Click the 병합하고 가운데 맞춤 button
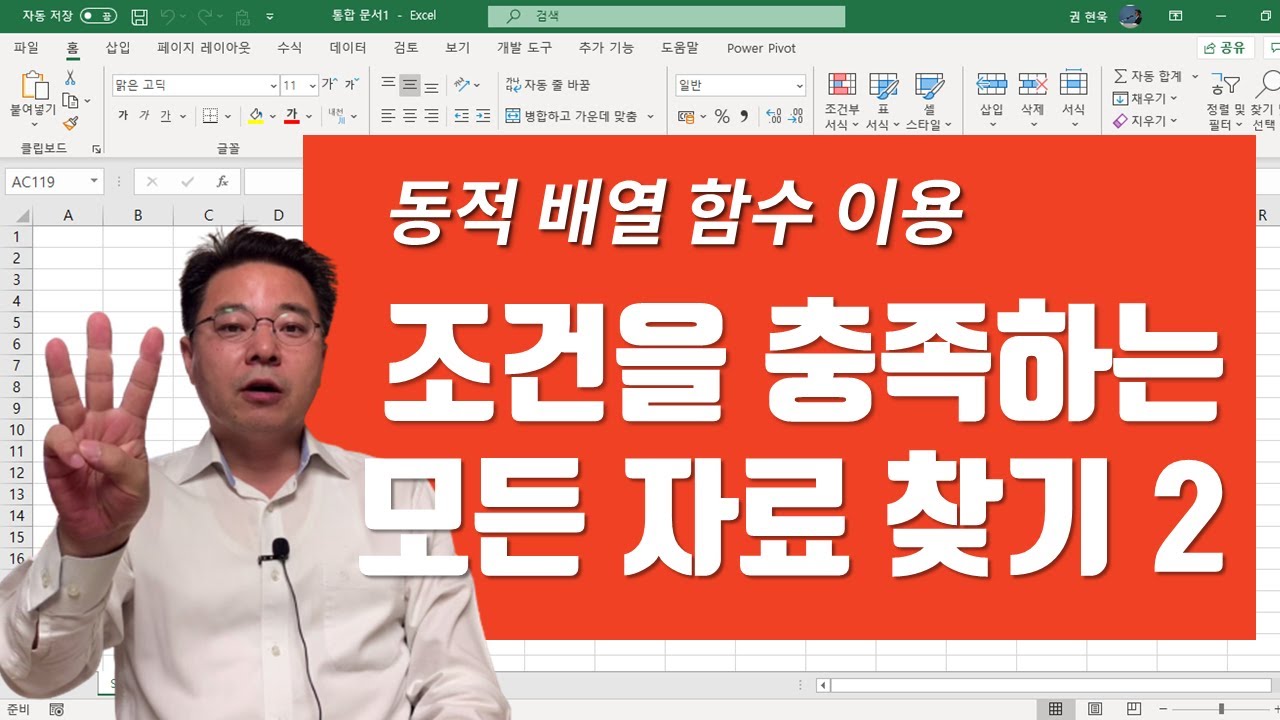1280x720 pixels. click(571, 116)
